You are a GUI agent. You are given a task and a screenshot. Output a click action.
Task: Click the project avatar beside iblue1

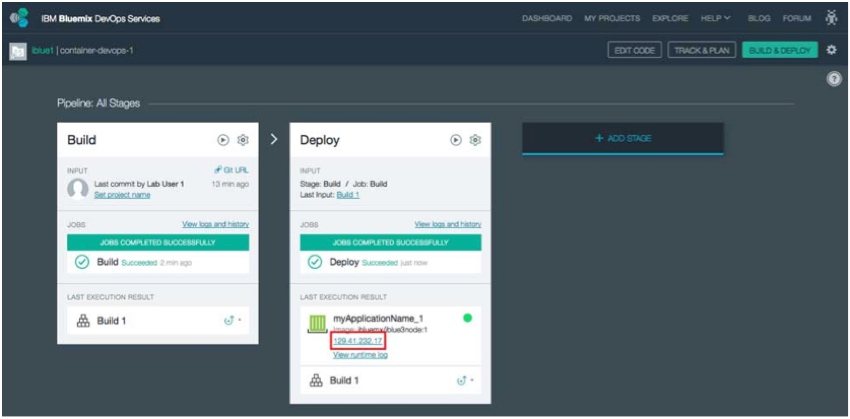18,51
